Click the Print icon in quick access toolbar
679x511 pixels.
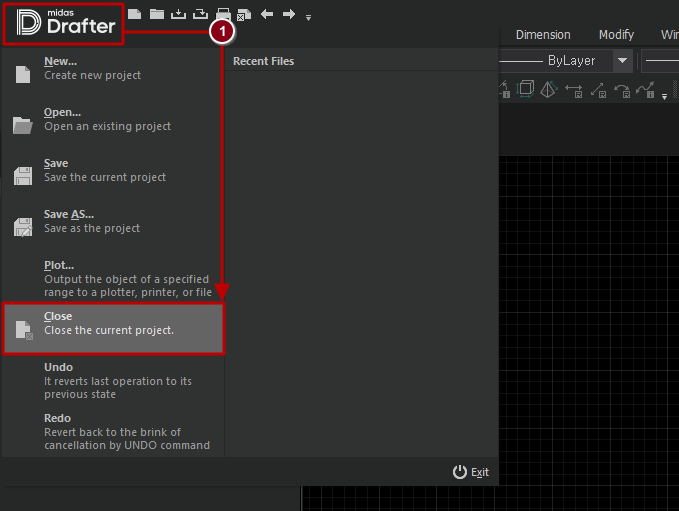[x=223, y=14]
